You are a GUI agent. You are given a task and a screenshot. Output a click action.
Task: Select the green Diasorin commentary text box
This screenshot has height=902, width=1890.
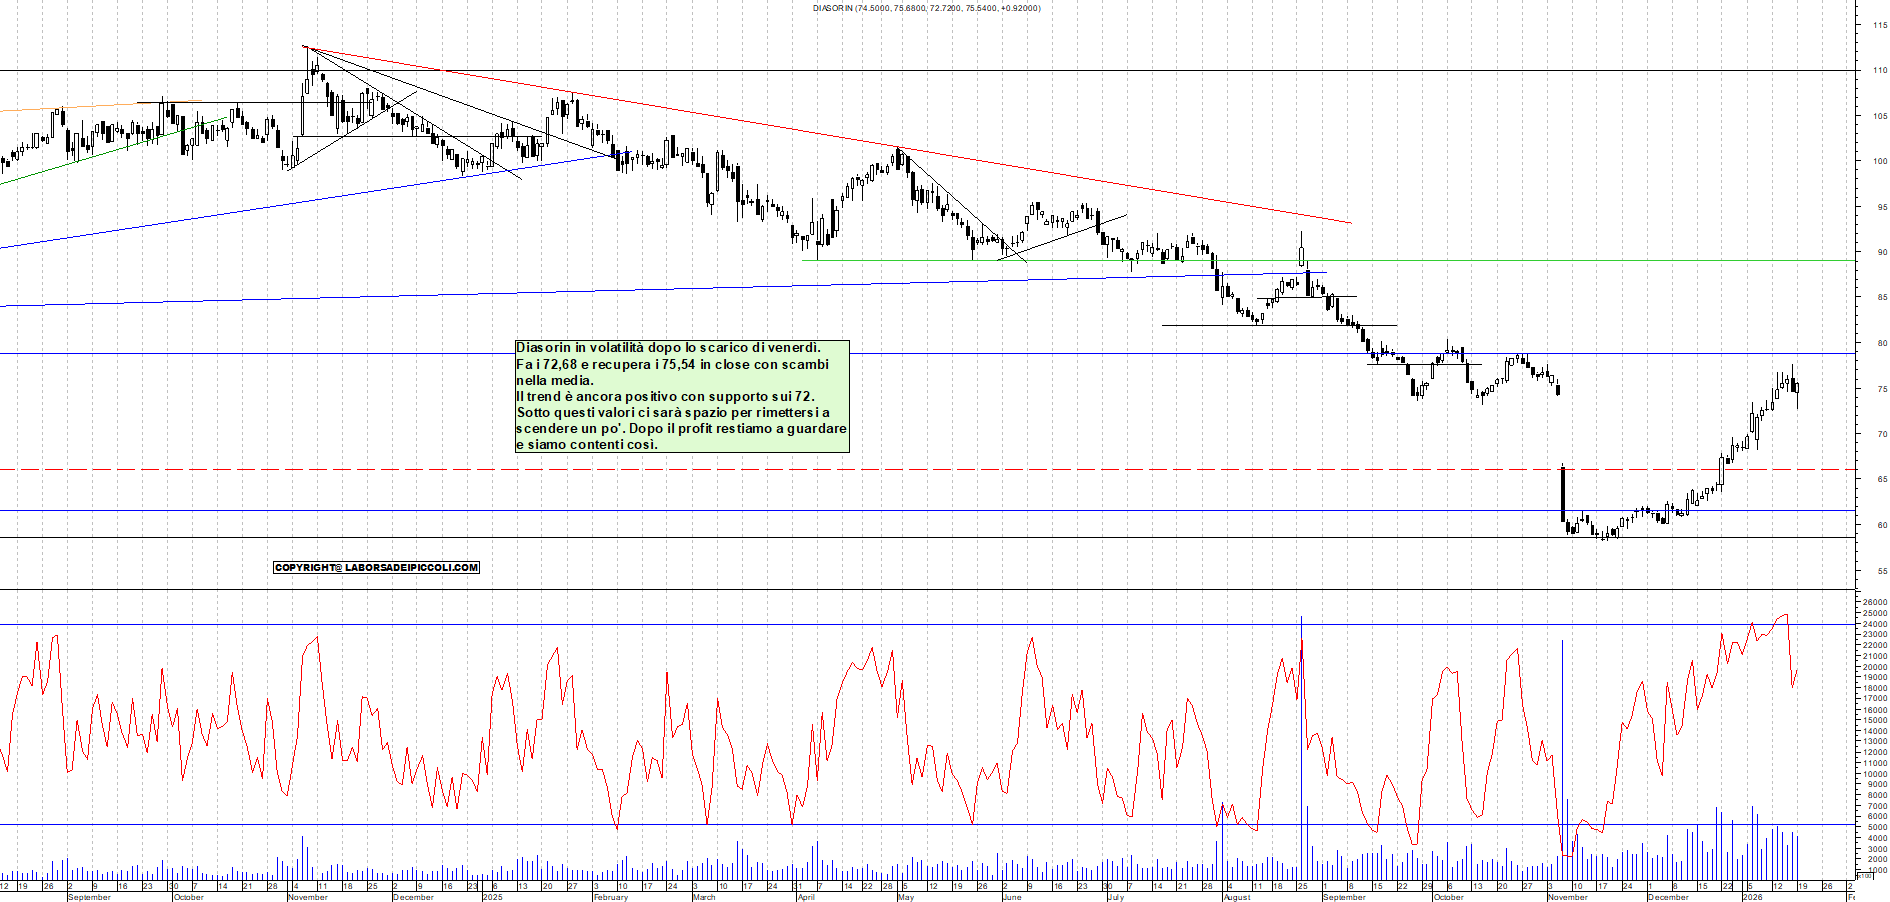click(x=681, y=396)
